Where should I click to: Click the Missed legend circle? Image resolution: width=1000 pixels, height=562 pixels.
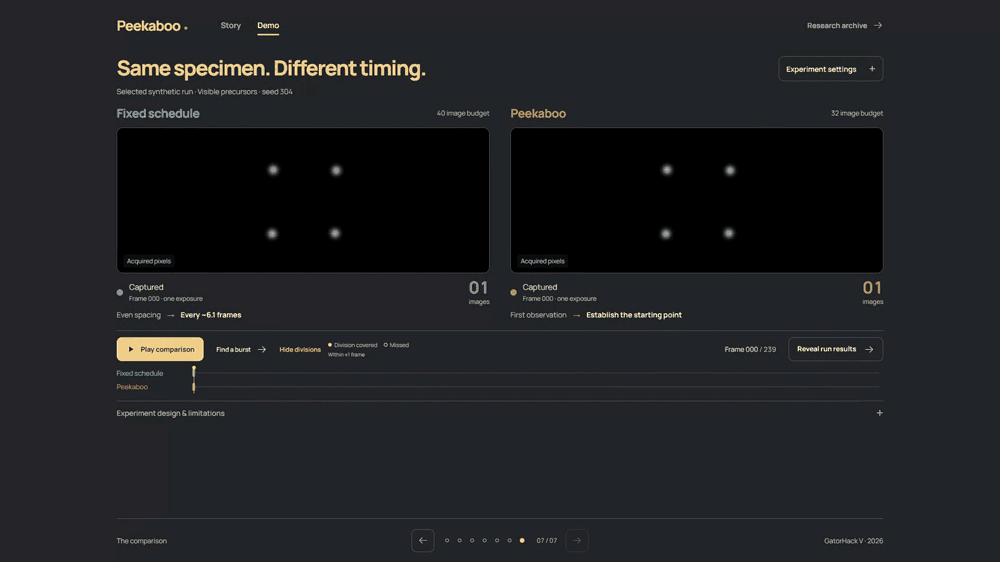[386, 345]
